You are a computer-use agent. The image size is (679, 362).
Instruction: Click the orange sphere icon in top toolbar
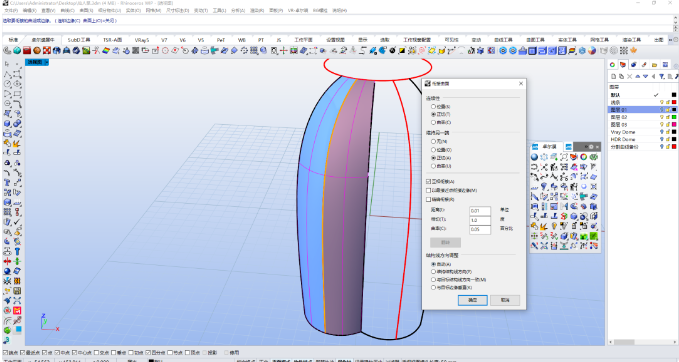(37, 51)
